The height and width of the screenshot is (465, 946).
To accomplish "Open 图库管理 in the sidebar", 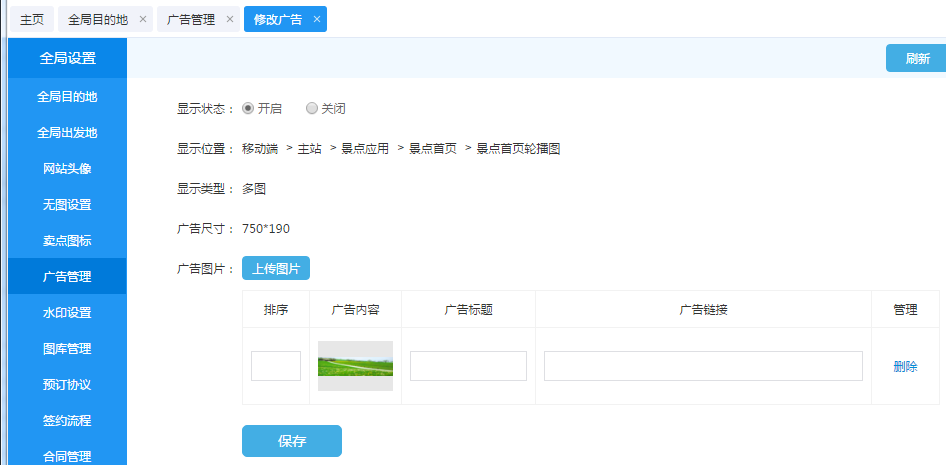I will click(x=67, y=348).
